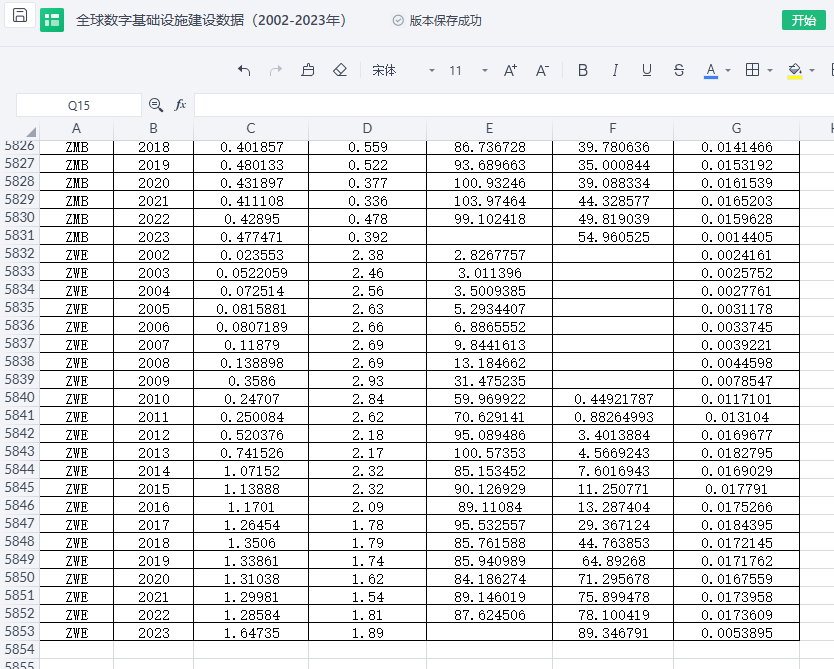This screenshot has height=669, width=834.
Task: Apply the font color A icon
Action: (x=711, y=71)
